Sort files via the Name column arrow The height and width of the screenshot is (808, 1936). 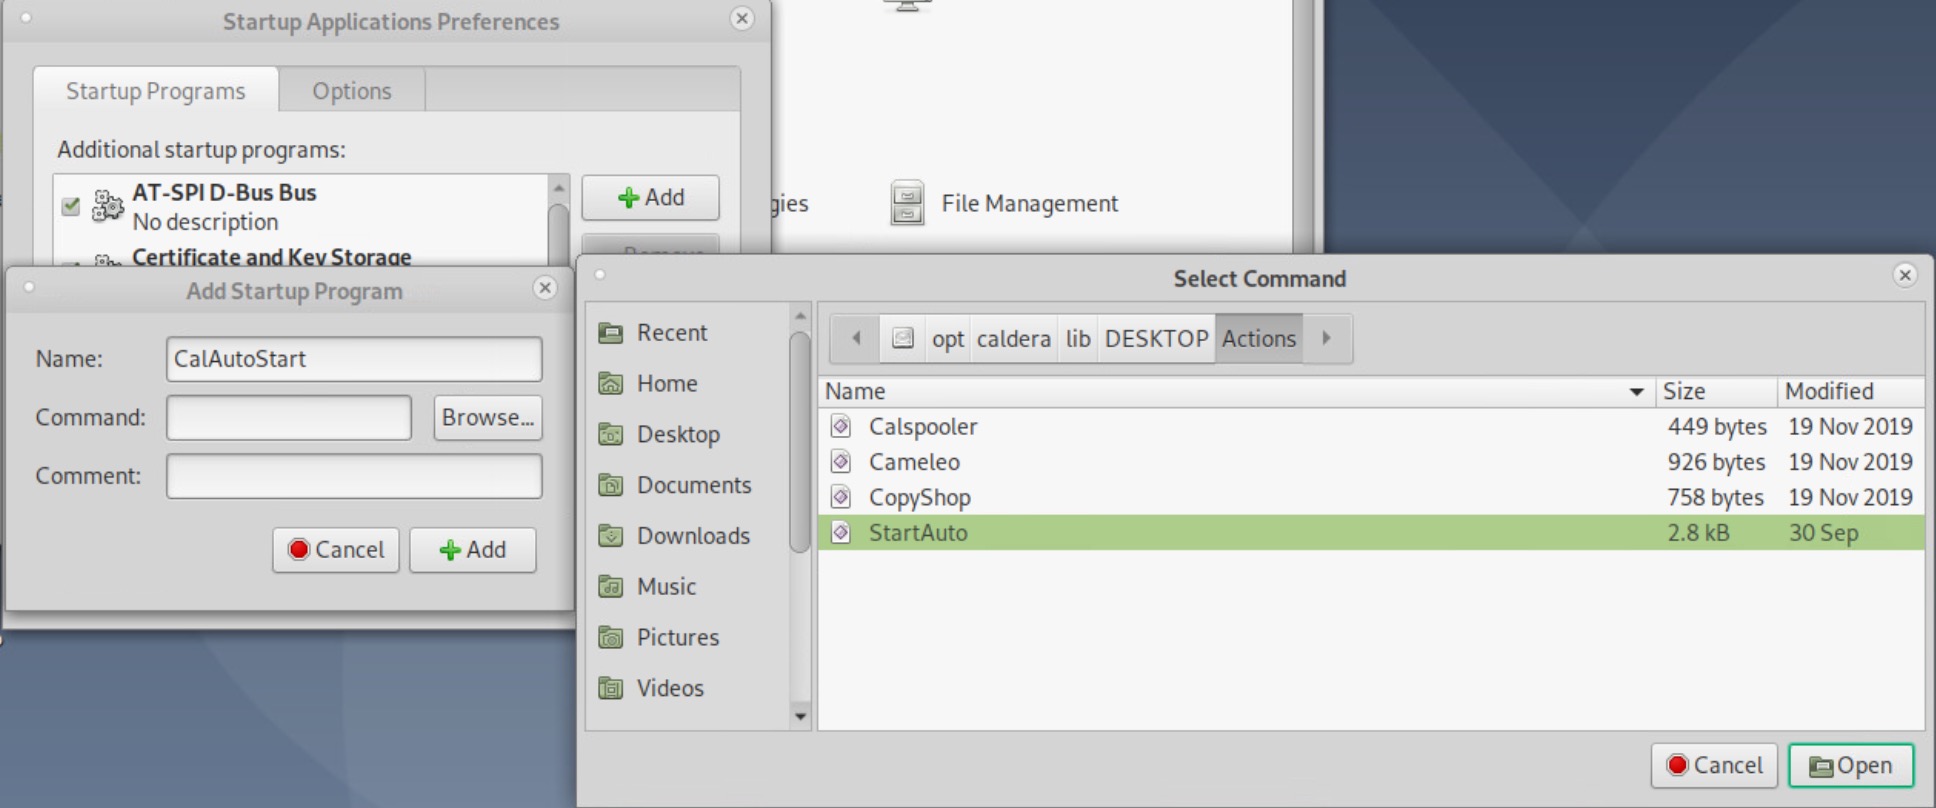point(1636,392)
